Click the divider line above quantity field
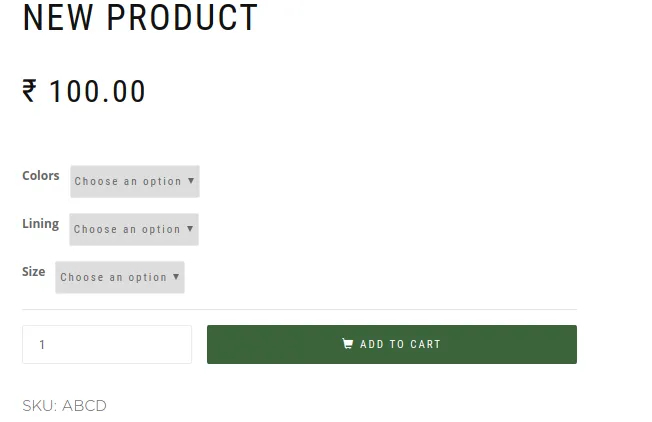Image resolution: width=652 pixels, height=422 pixels. [x=299, y=310]
